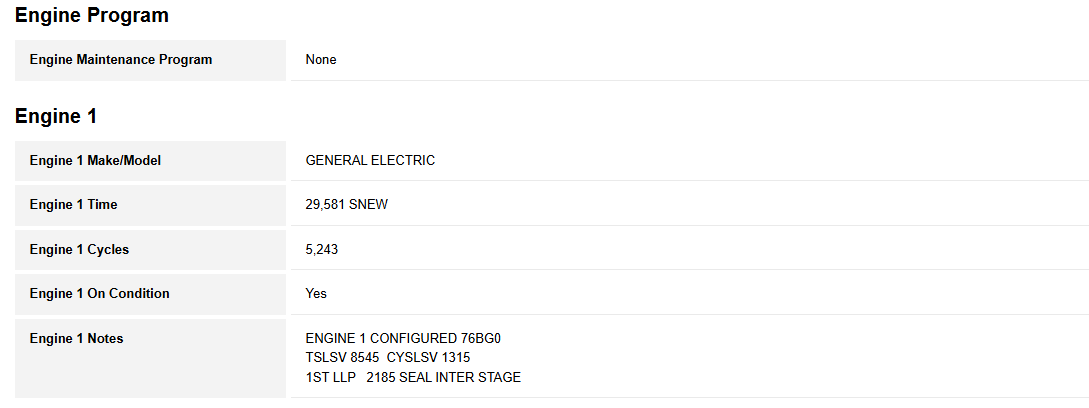Select the Engine 1 On Condition label
The image size is (1089, 408).
coord(99,294)
